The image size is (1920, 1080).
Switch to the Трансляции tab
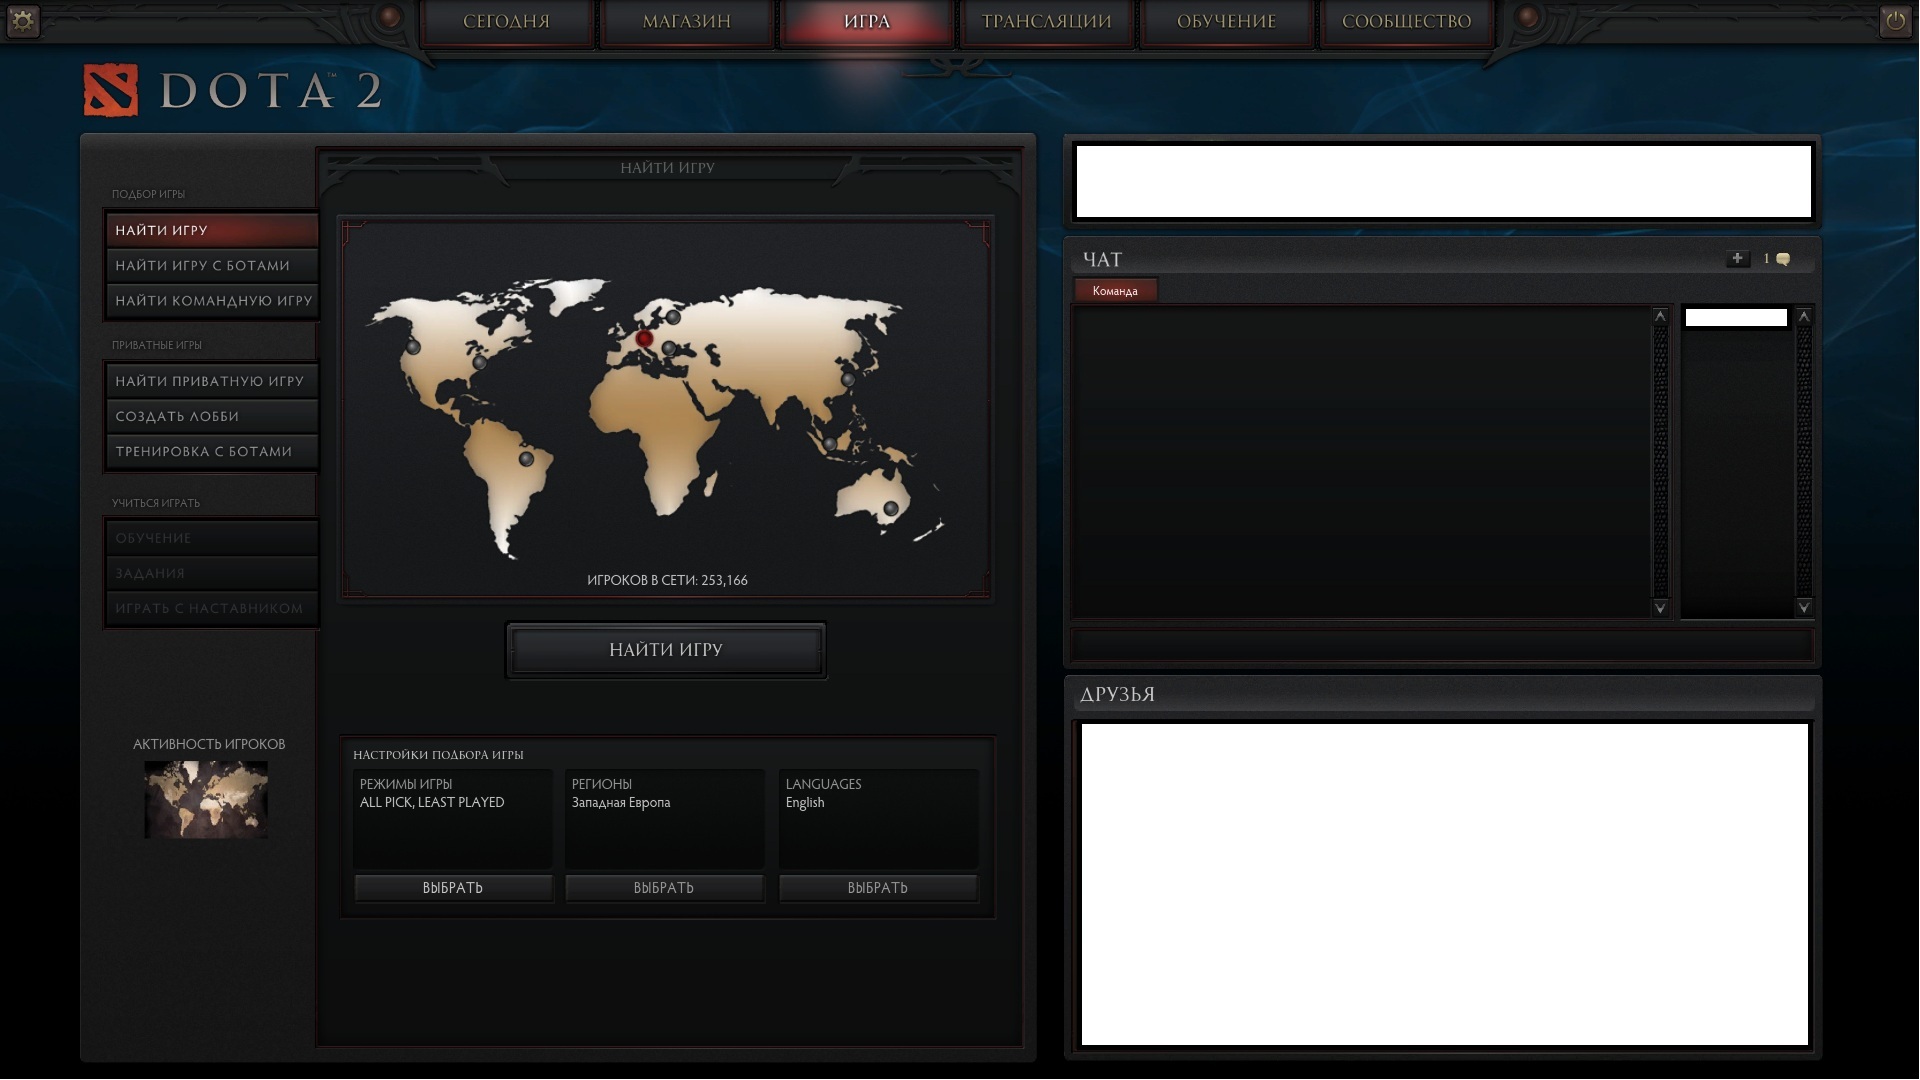(1046, 21)
